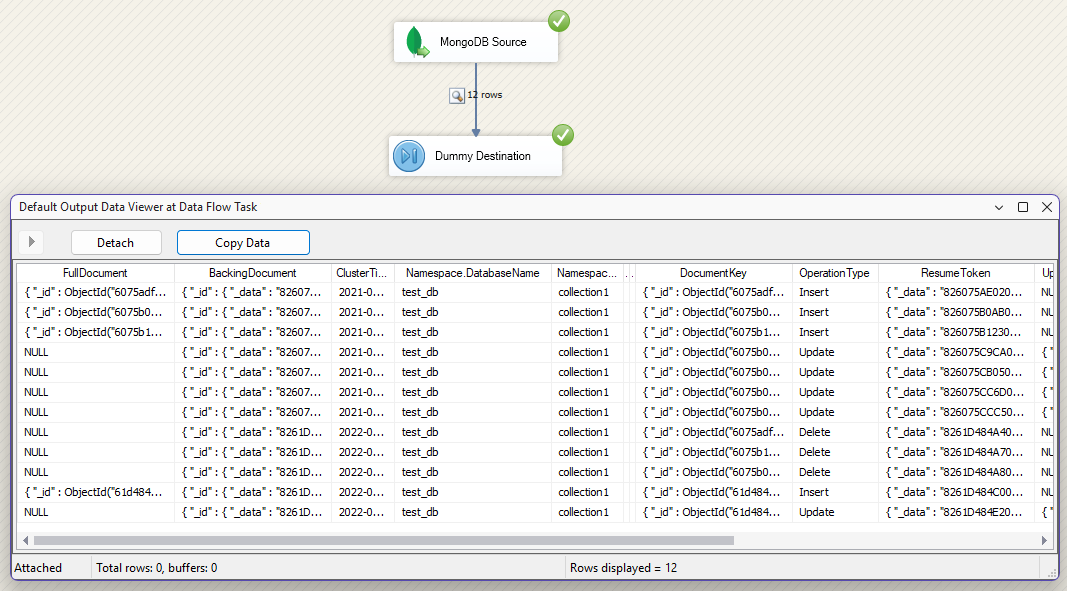Click the Namespace.DatabaseName column header
This screenshot has height=591, width=1067.
[472, 273]
